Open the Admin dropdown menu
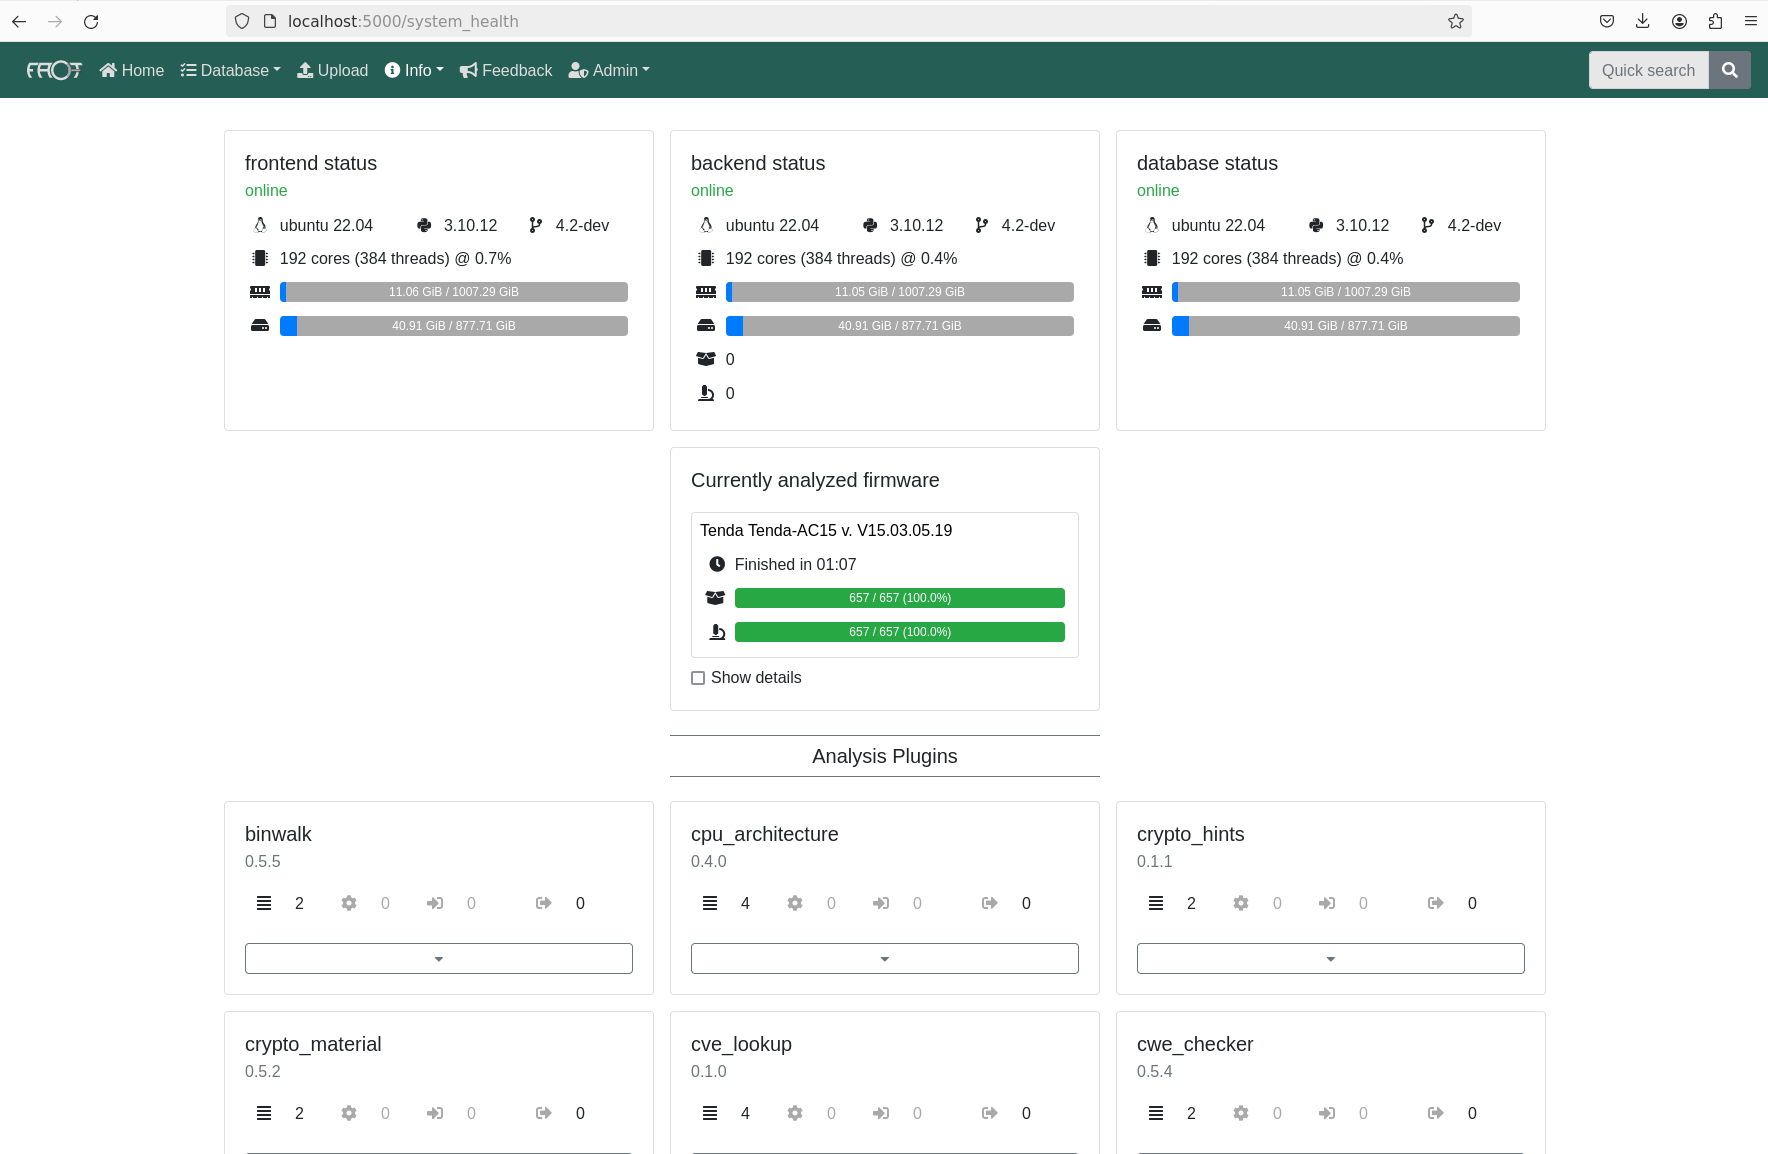Image resolution: width=1768 pixels, height=1154 pixels. (x=609, y=70)
